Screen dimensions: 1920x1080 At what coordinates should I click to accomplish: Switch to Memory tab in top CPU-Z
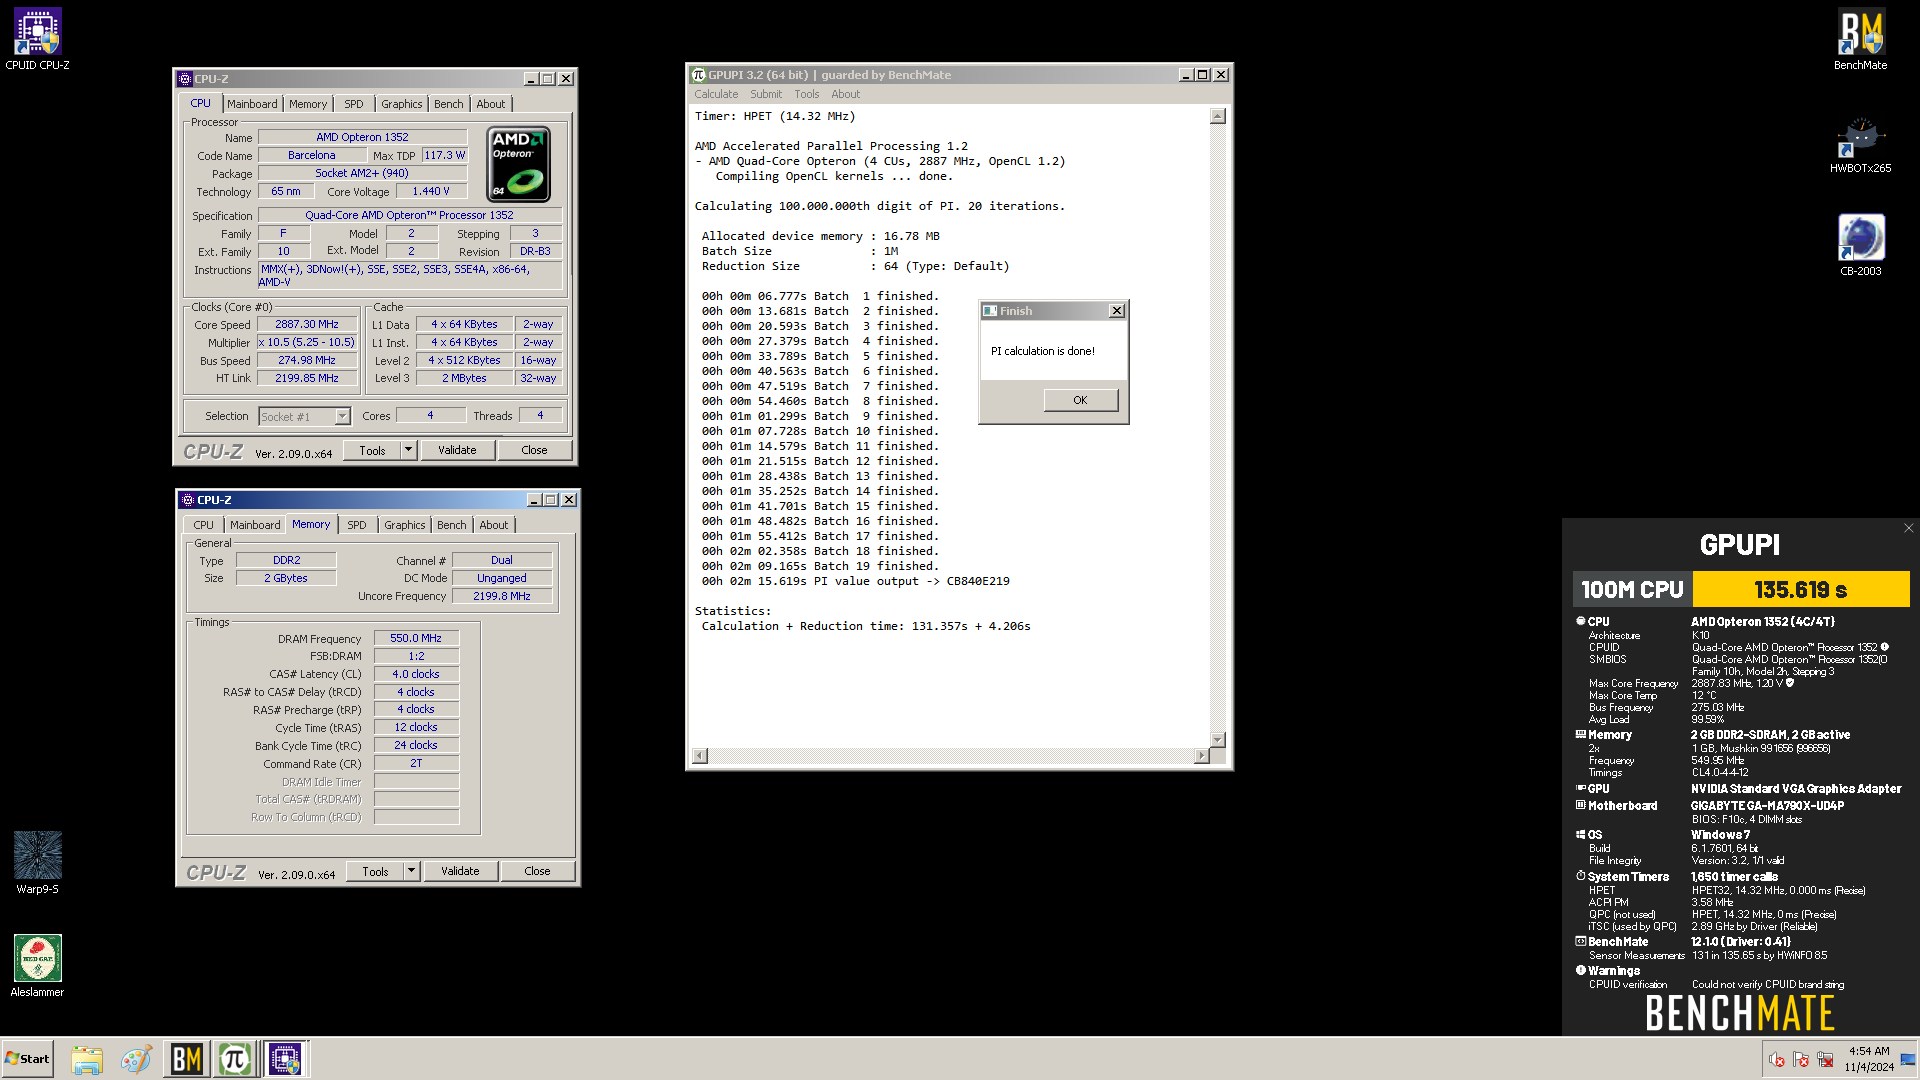click(x=308, y=104)
